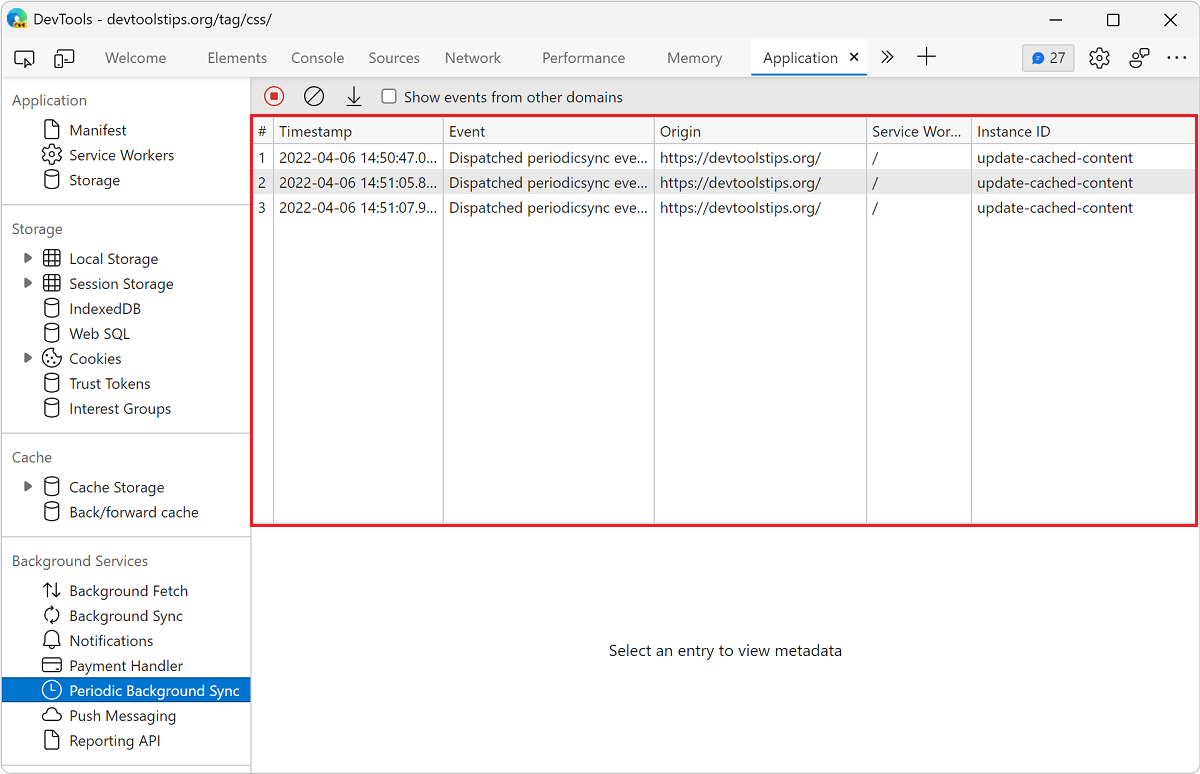Expand Cache Storage in the sidebar
Image resolution: width=1200 pixels, height=774 pixels.
pyautogui.click(x=28, y=487)
